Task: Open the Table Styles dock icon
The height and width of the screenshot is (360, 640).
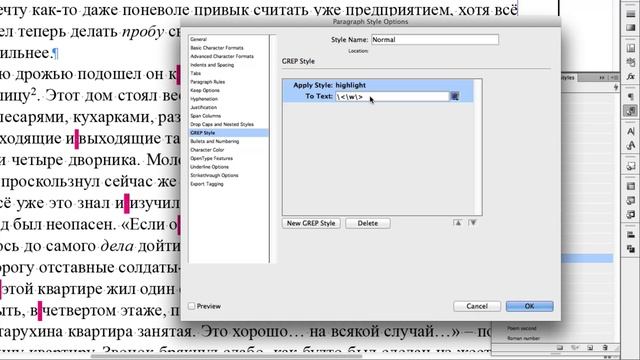Action: point(631,200)
